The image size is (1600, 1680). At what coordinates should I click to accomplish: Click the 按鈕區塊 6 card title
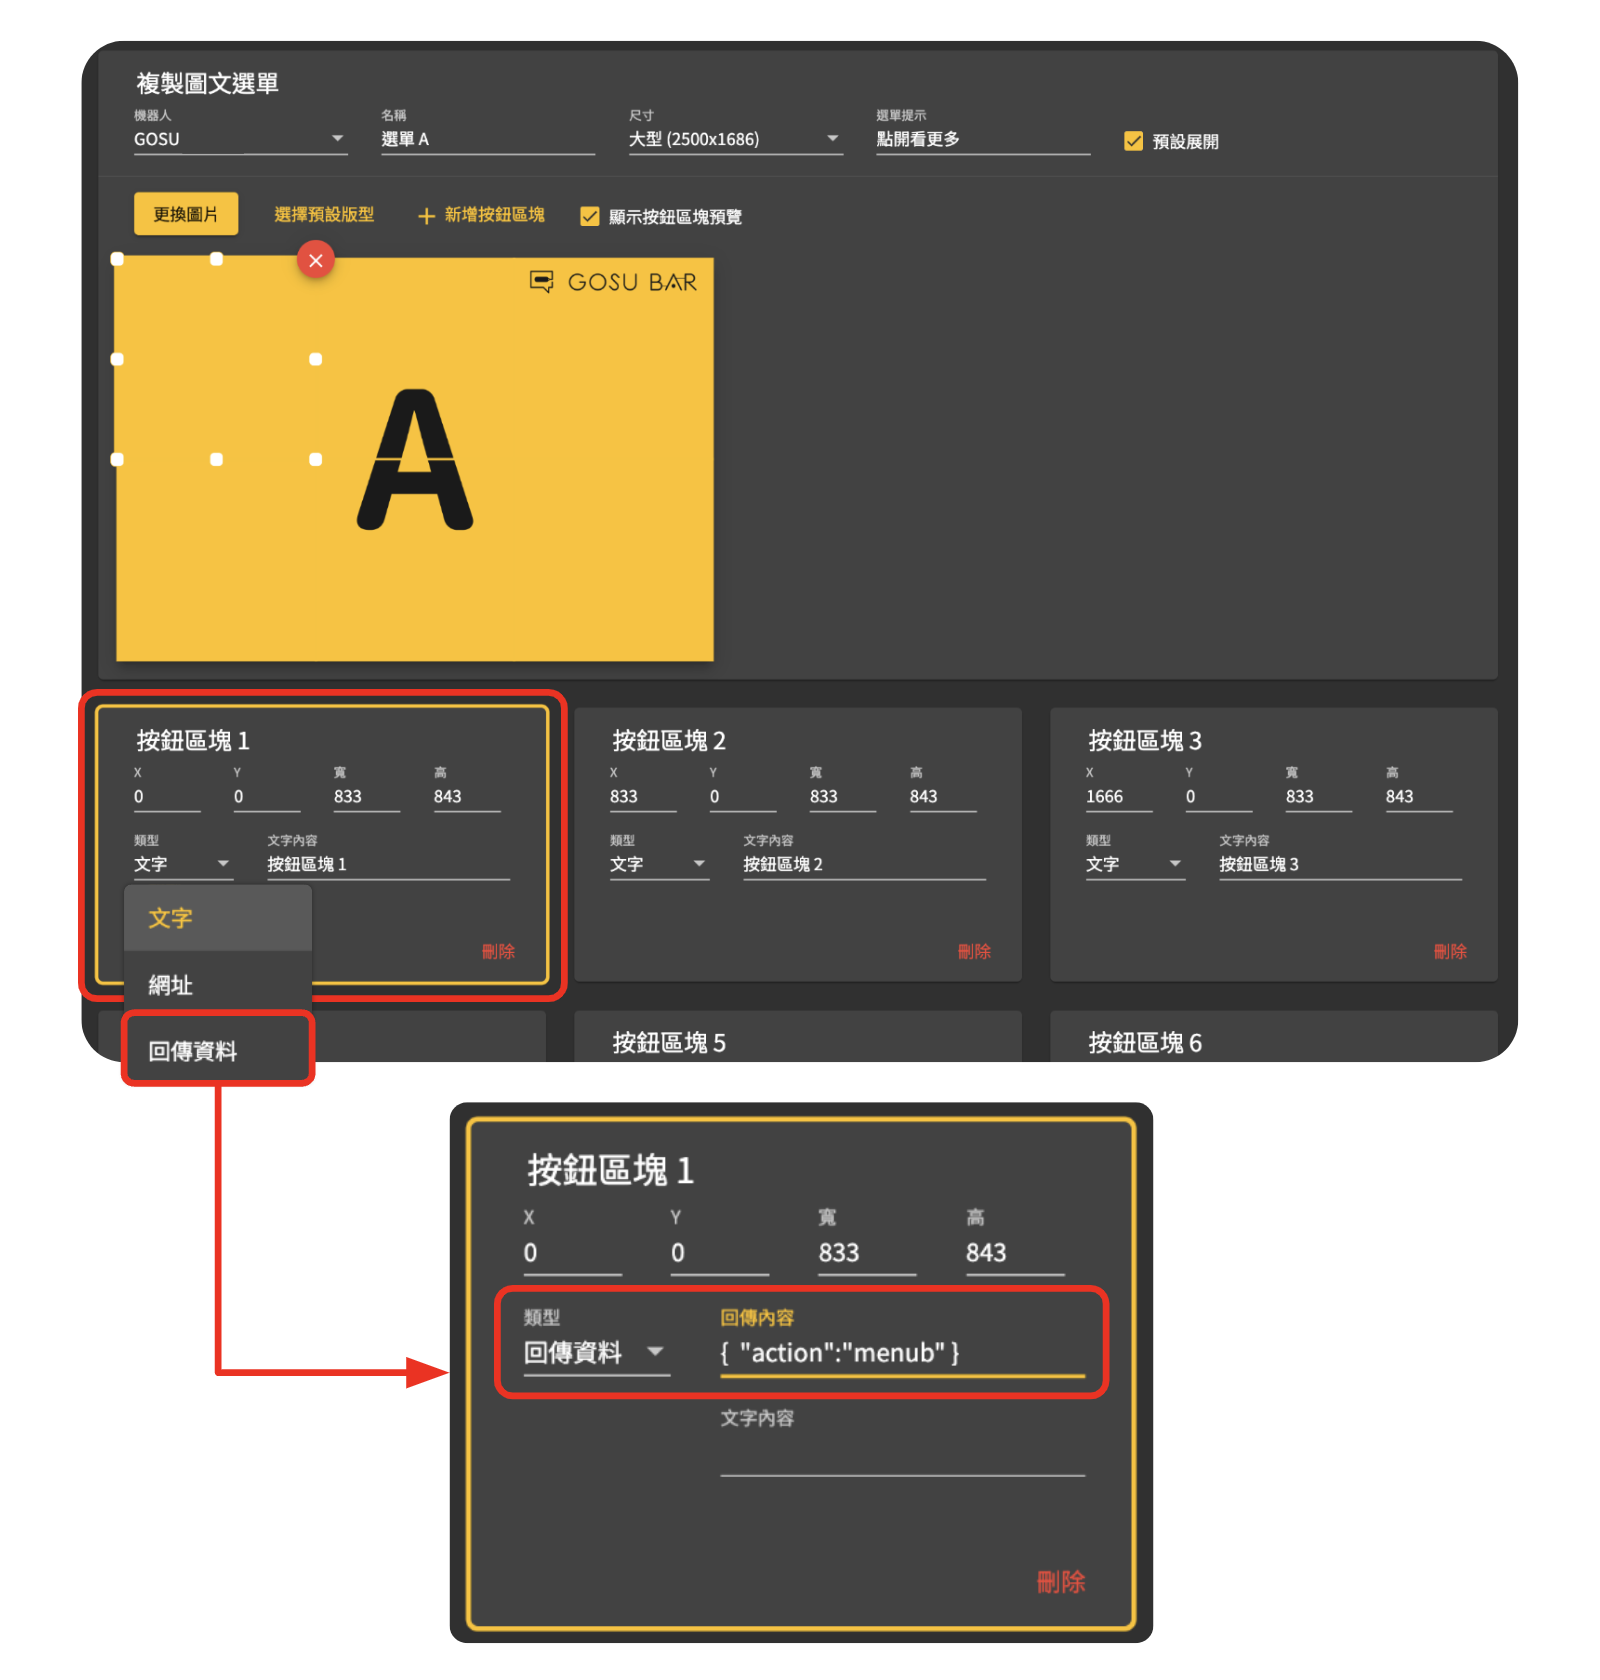click(x=1145, y=1043)
